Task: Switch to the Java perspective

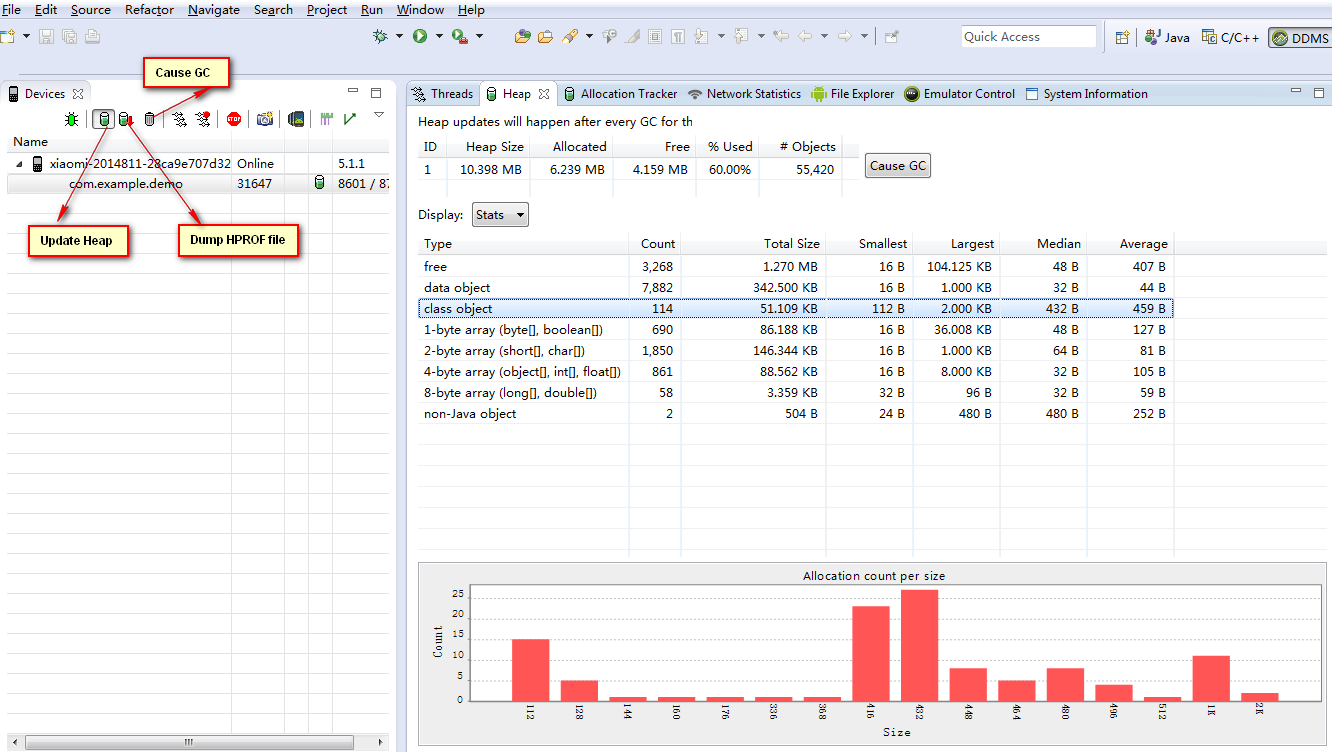Action: tap(1167, 37)
